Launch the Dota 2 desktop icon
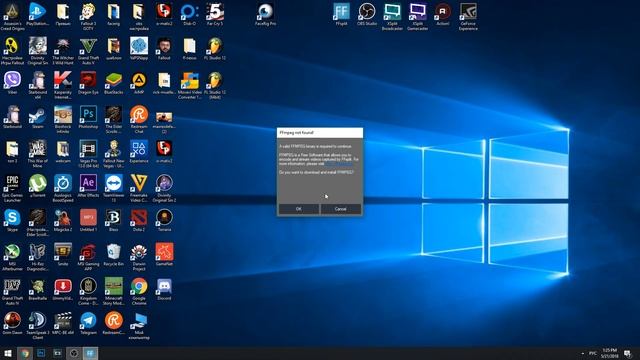 click(139, 220)
